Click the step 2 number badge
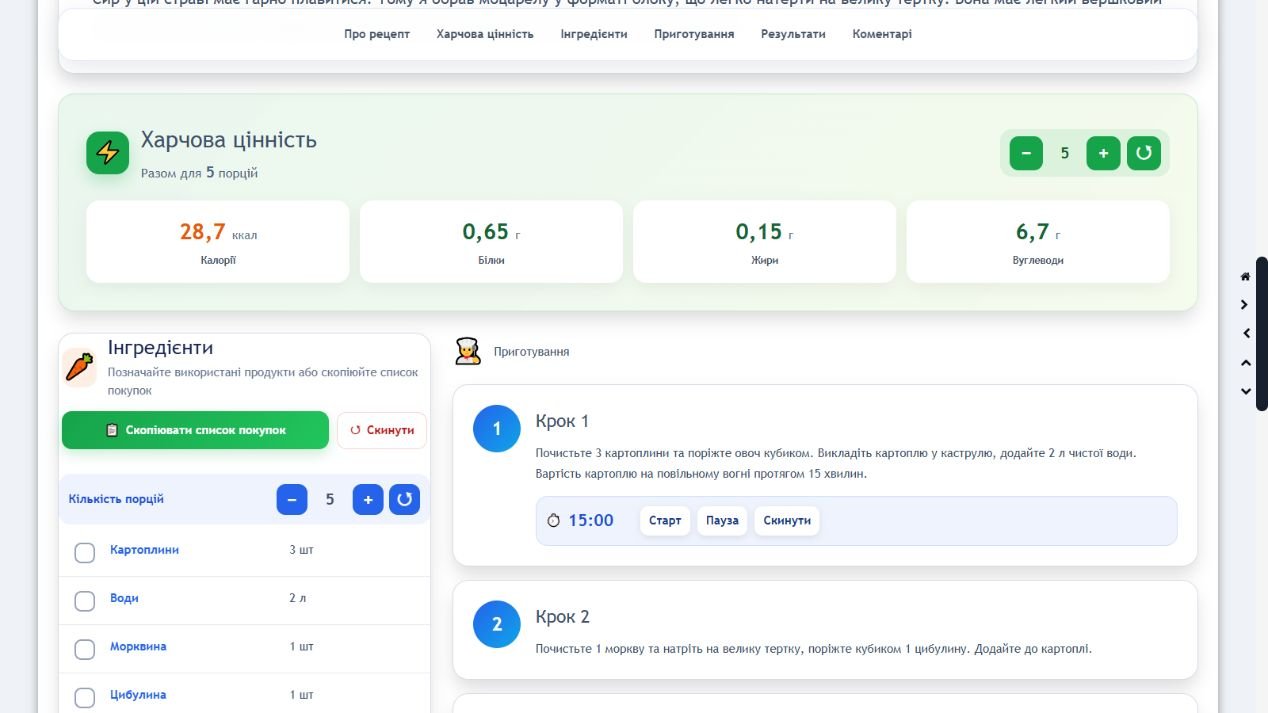The height and width of the screenshot is (713, 1268). coord(497,624)
